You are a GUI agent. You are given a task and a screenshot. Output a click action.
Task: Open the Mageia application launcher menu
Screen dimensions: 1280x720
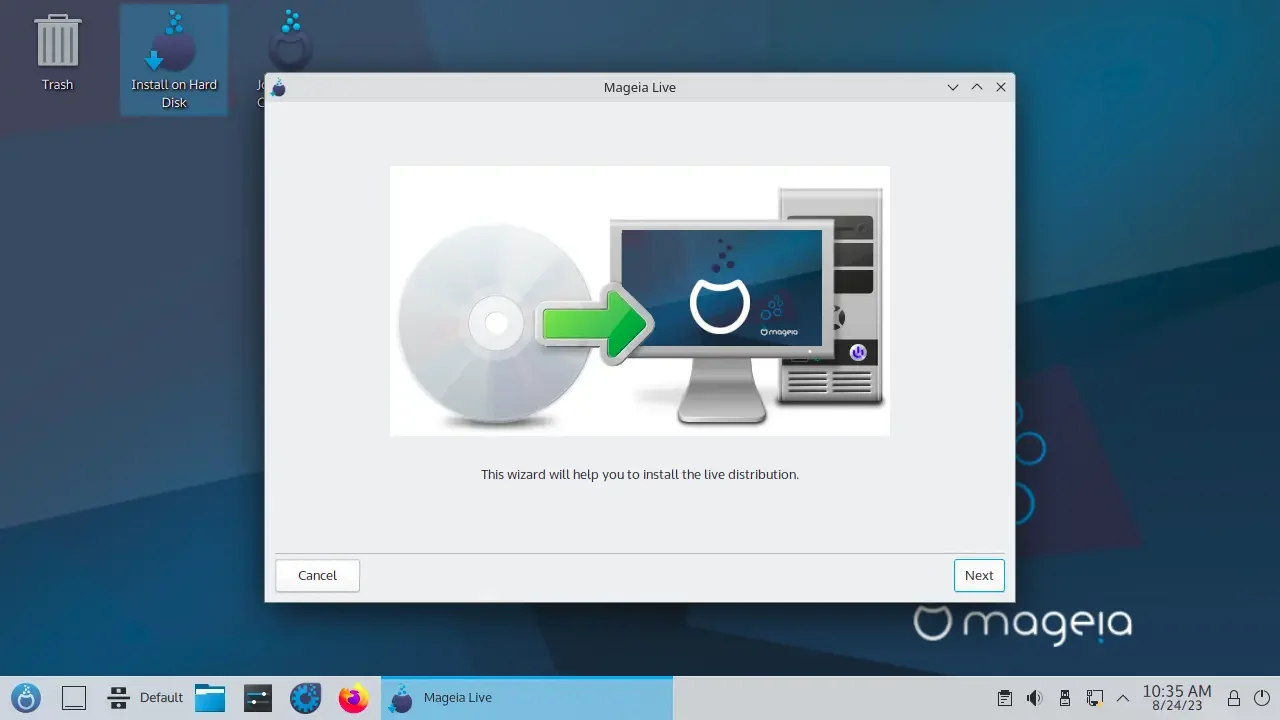pyautogui.click(x=25, y=697)
